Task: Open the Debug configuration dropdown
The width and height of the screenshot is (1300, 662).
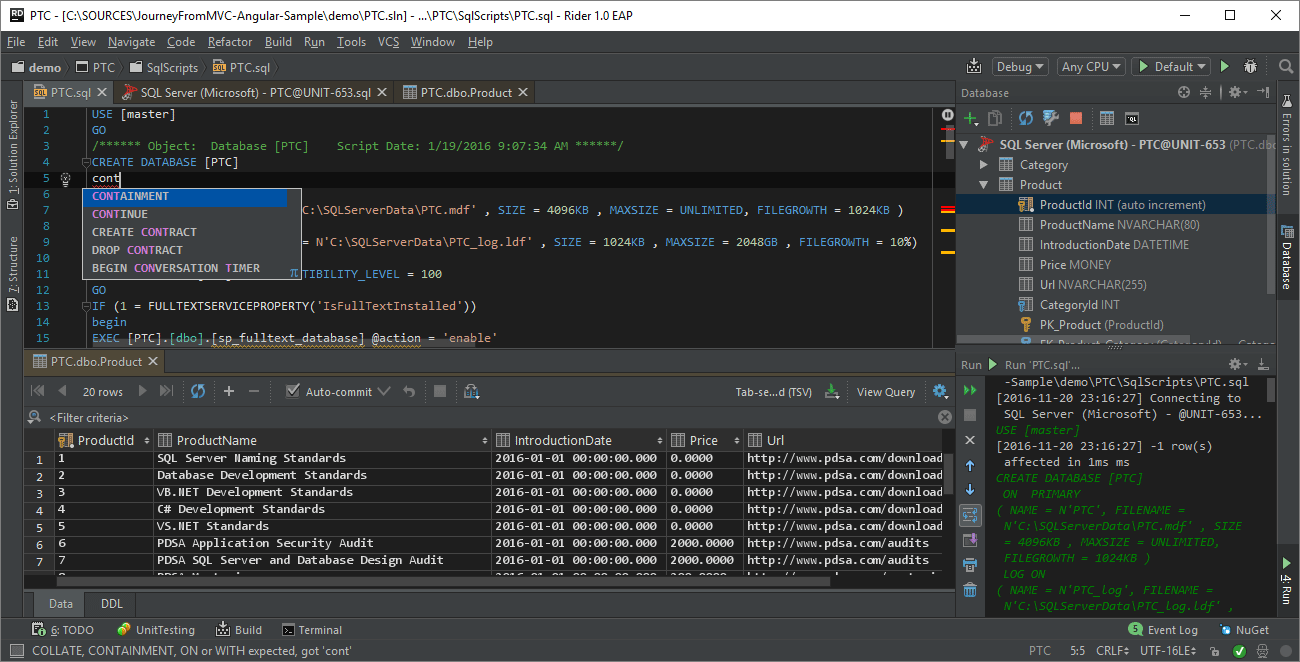Action: 1020,67
